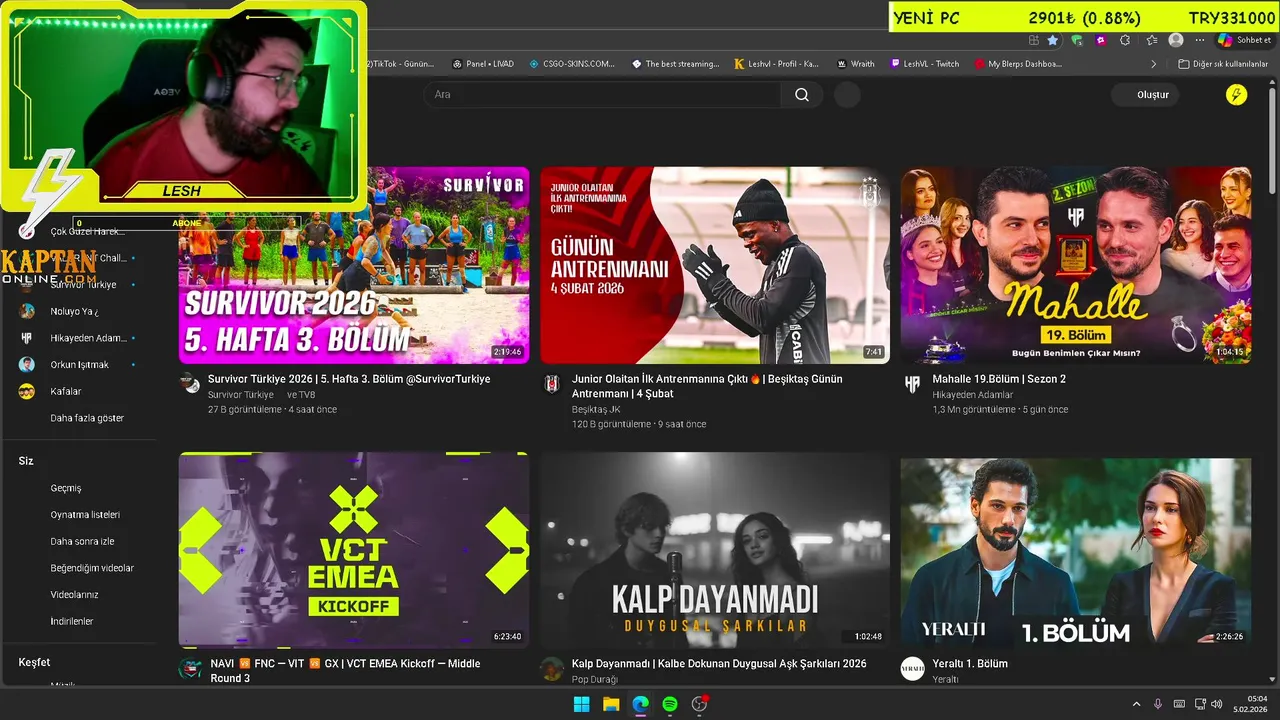Image resolution: width=1280 pixels, height=720 pixels.
Task: Show hidden system tray icons chevron
Action: tap(1136, 704)
